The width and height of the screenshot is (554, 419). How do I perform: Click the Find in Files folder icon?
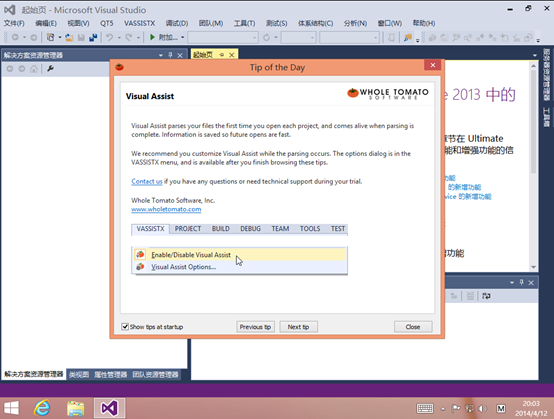408,37
